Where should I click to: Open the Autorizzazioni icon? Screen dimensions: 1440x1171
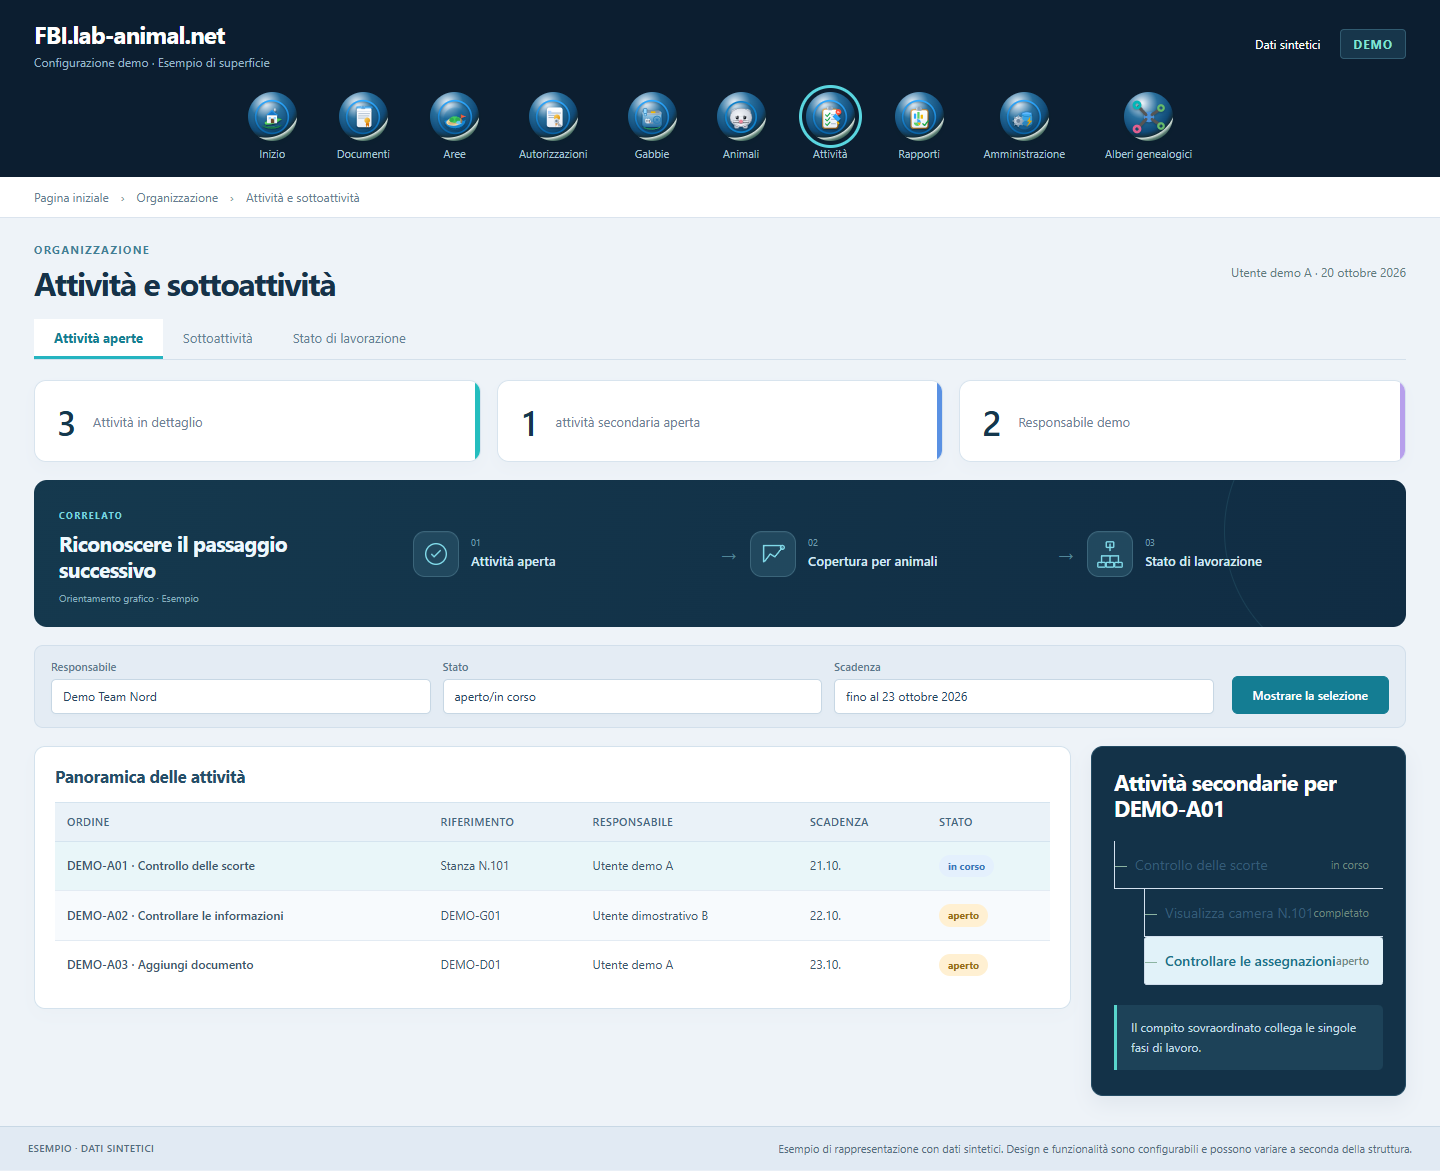click(553, 116)
